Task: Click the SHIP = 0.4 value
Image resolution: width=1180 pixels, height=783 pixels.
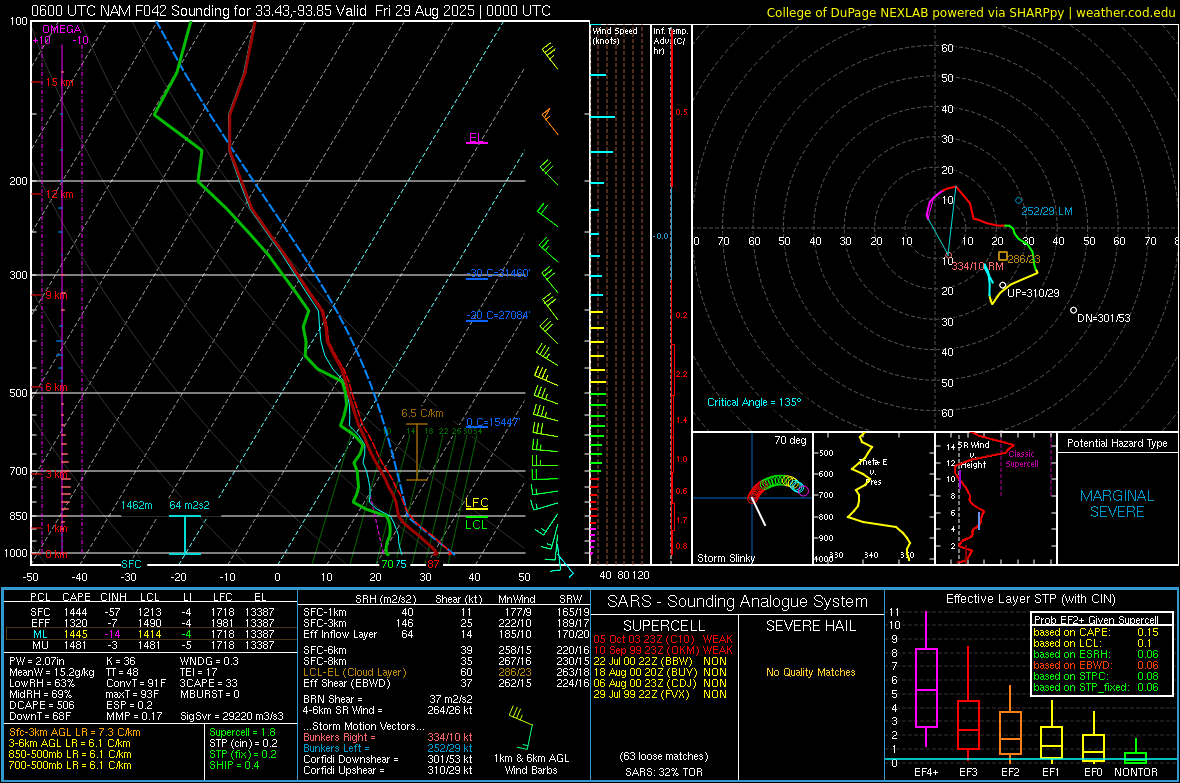Action: point(235,766)
